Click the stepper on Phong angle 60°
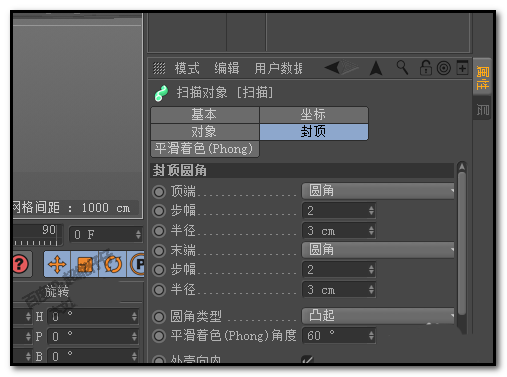 coord(371,336)
